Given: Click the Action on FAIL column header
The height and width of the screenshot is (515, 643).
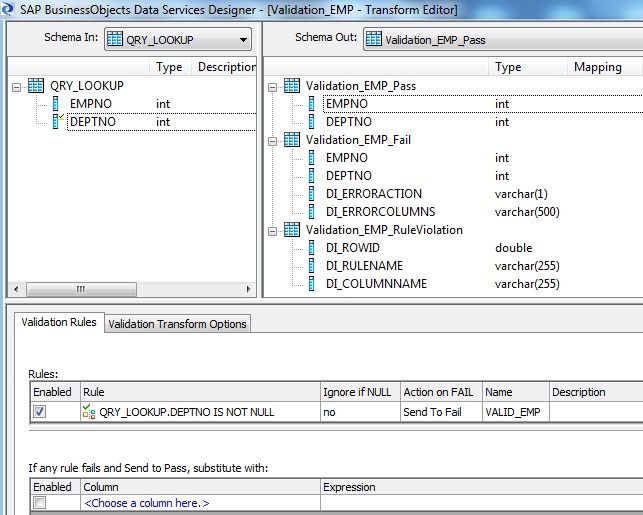Looking at the screenshot, I should (x=441, y=392).
